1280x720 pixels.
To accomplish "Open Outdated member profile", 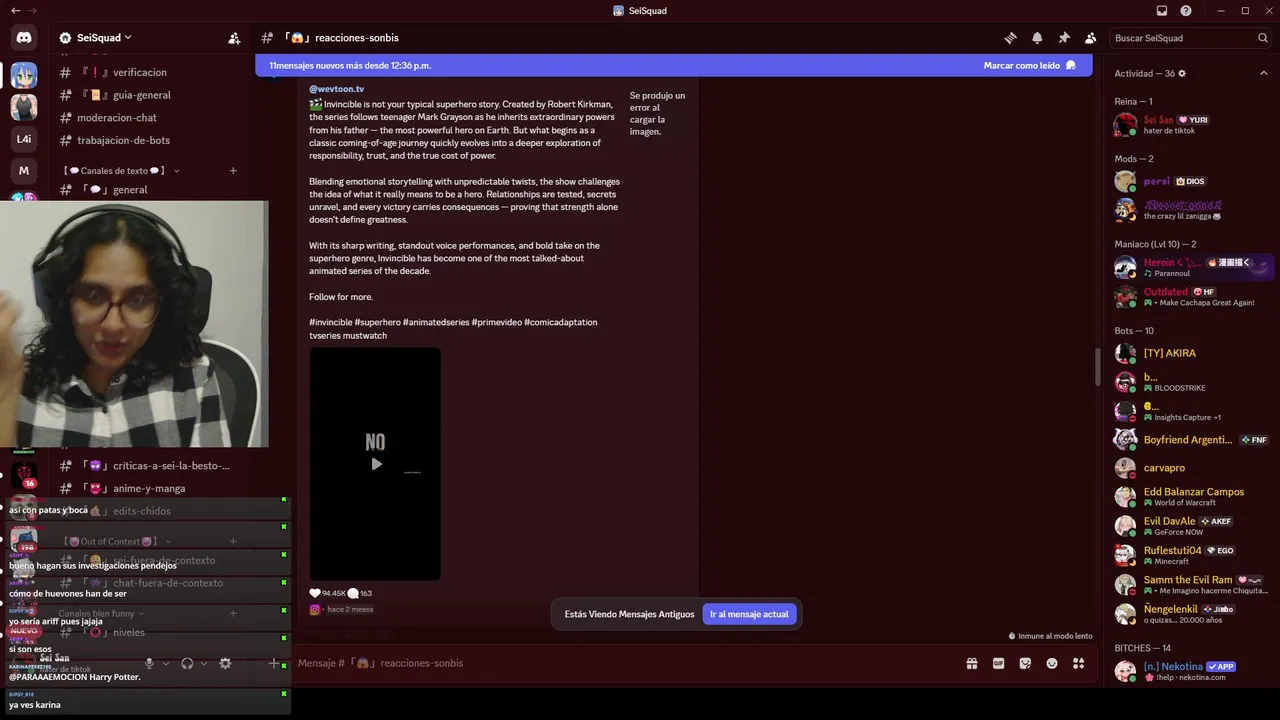I will [1193, 297].
